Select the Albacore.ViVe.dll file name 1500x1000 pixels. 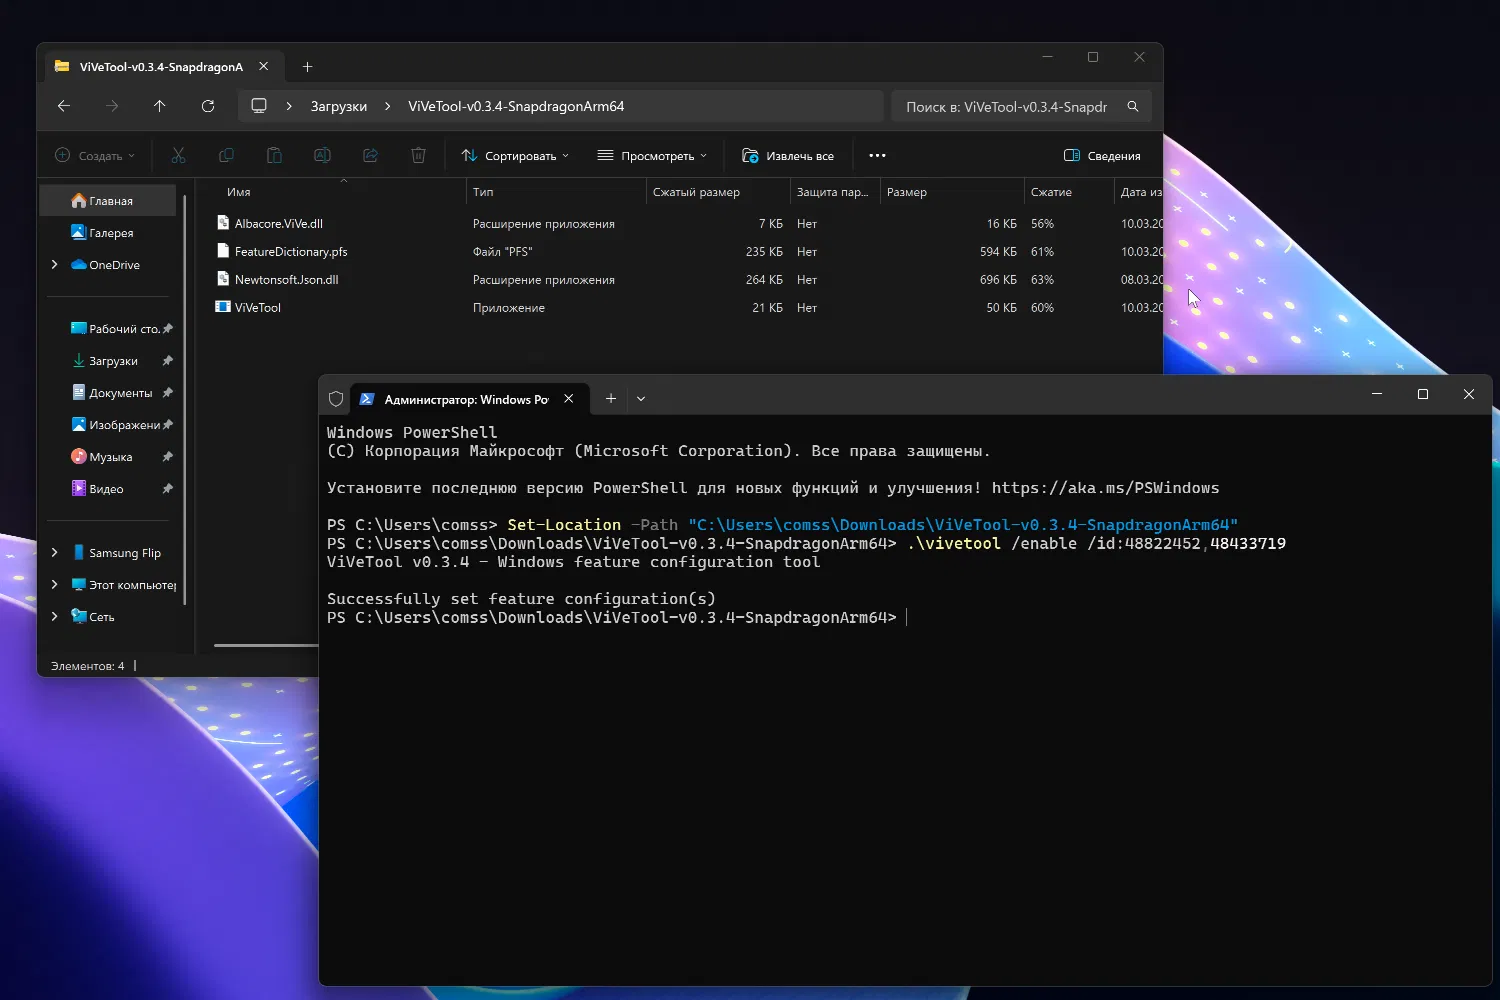coord(279,223)
